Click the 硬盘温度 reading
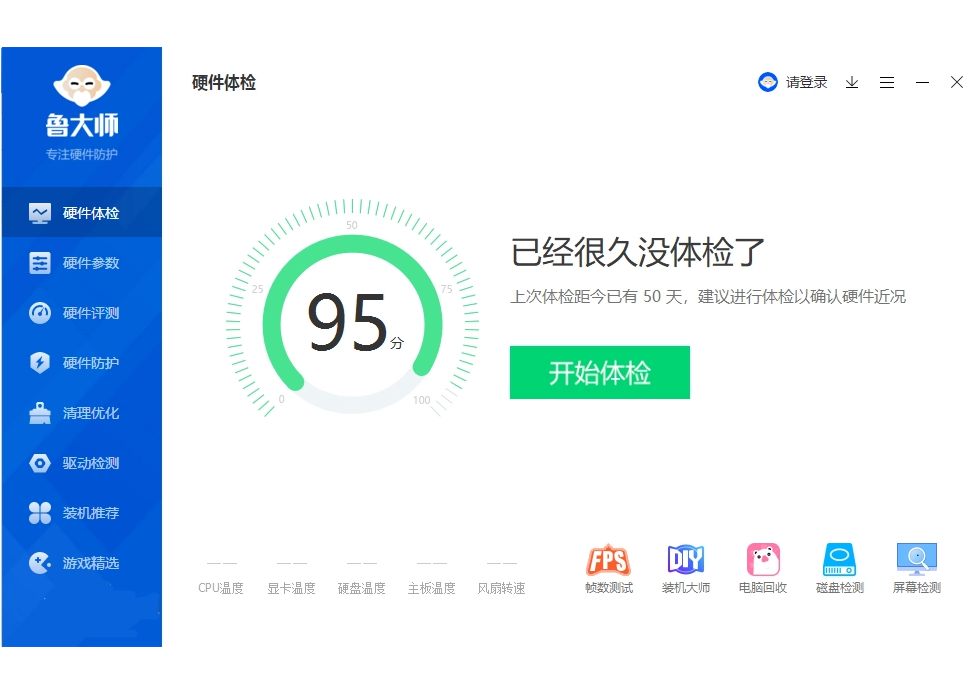The image size is (976, 690). 362,577
